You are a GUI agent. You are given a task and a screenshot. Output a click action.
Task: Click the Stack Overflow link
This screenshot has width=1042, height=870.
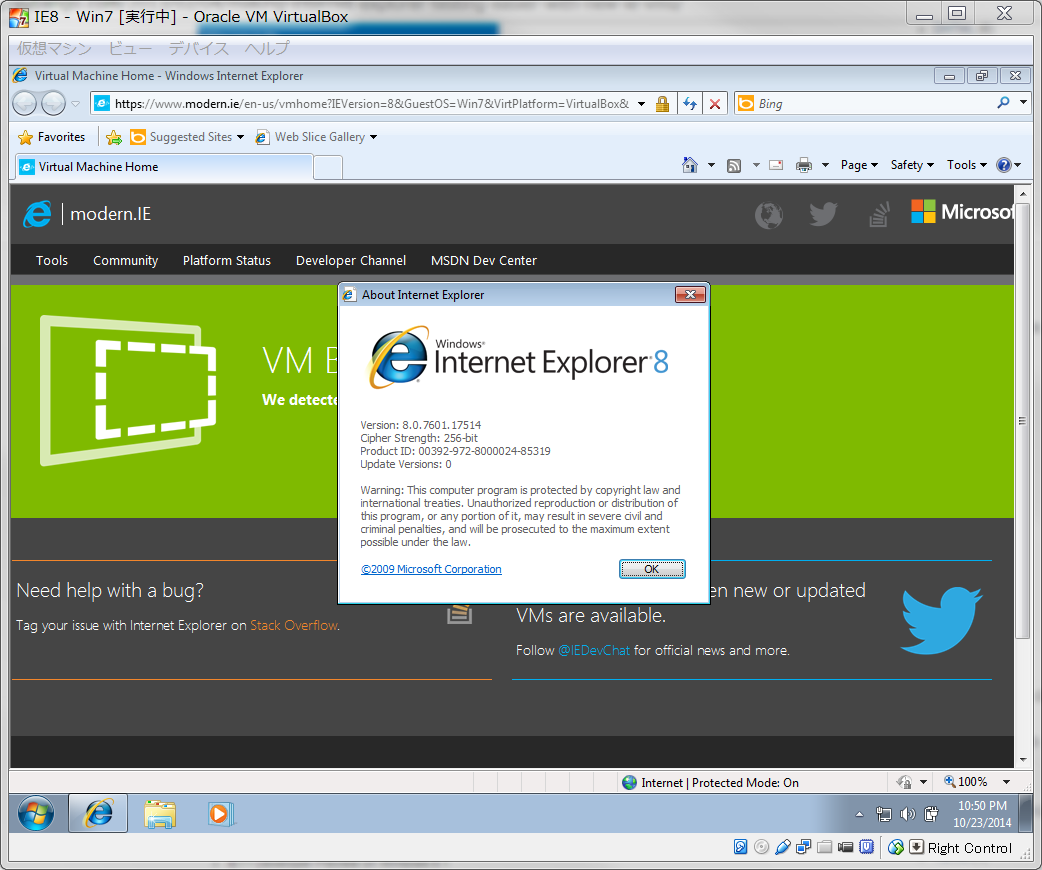(294, 625)
